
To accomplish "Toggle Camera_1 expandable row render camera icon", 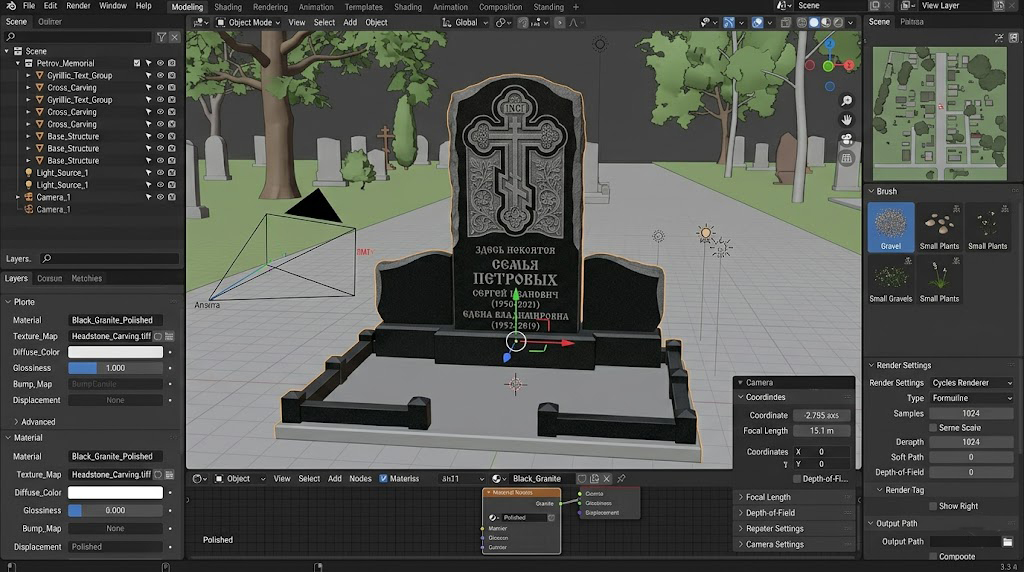I will (172, 197).
